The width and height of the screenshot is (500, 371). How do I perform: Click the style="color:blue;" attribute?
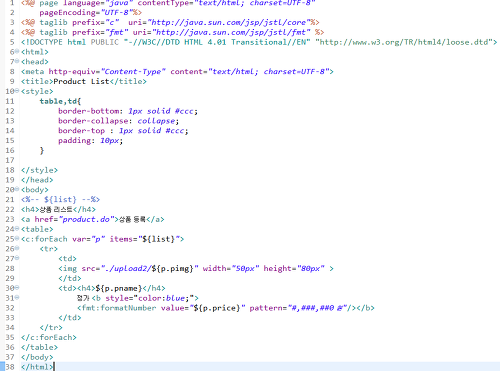tap(149, 298)
